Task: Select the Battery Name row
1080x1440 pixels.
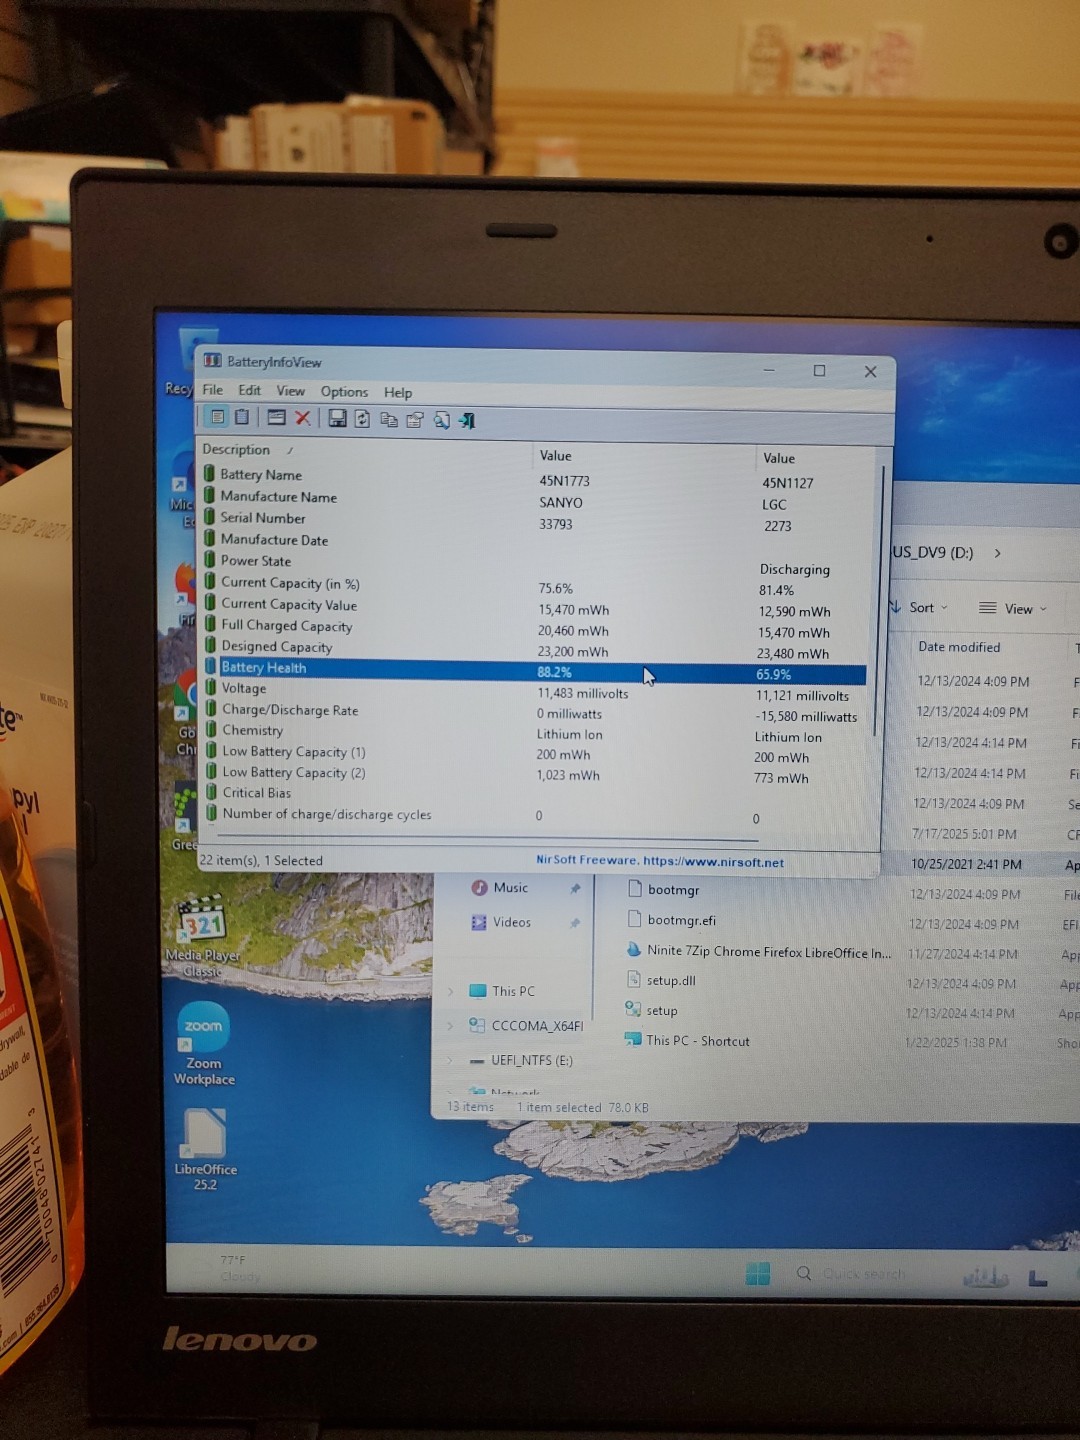Action: [x=536, y=478]
